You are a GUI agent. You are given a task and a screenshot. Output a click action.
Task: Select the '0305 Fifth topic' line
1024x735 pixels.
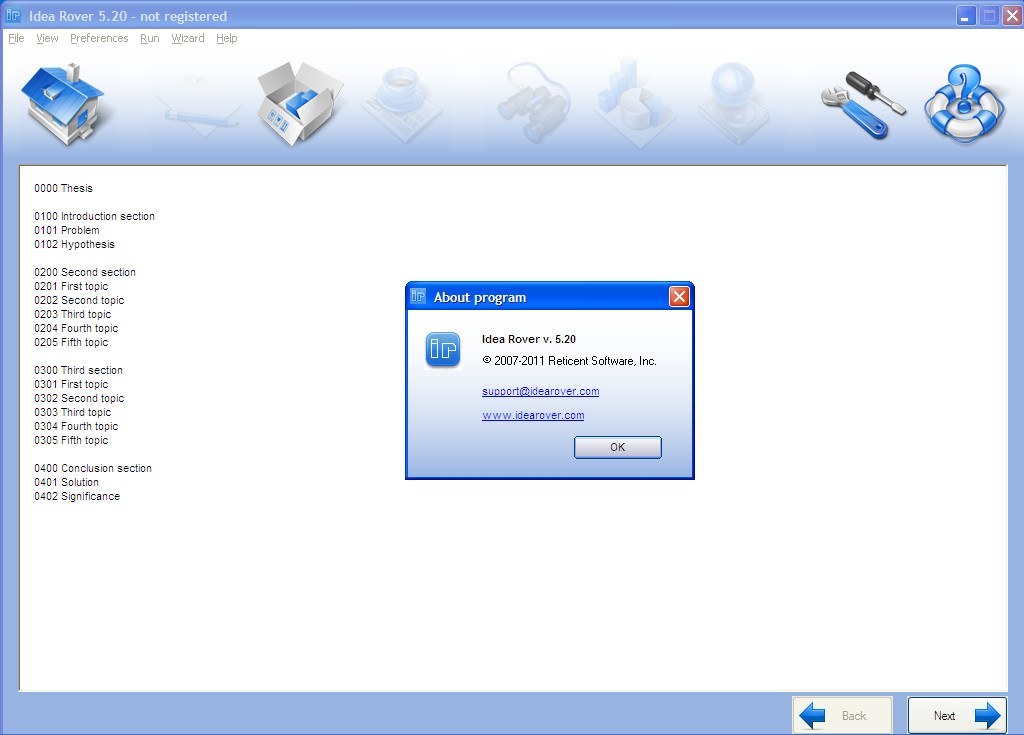pyautogui.click(x=71, y=440)
